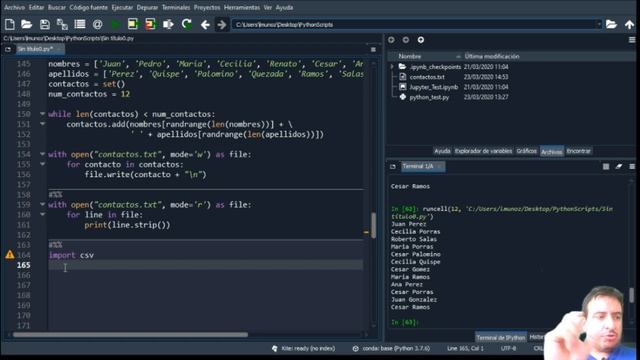640x360 pixels.
Task: Stop kernel square icon in console
Action: (x=606, y=167)
